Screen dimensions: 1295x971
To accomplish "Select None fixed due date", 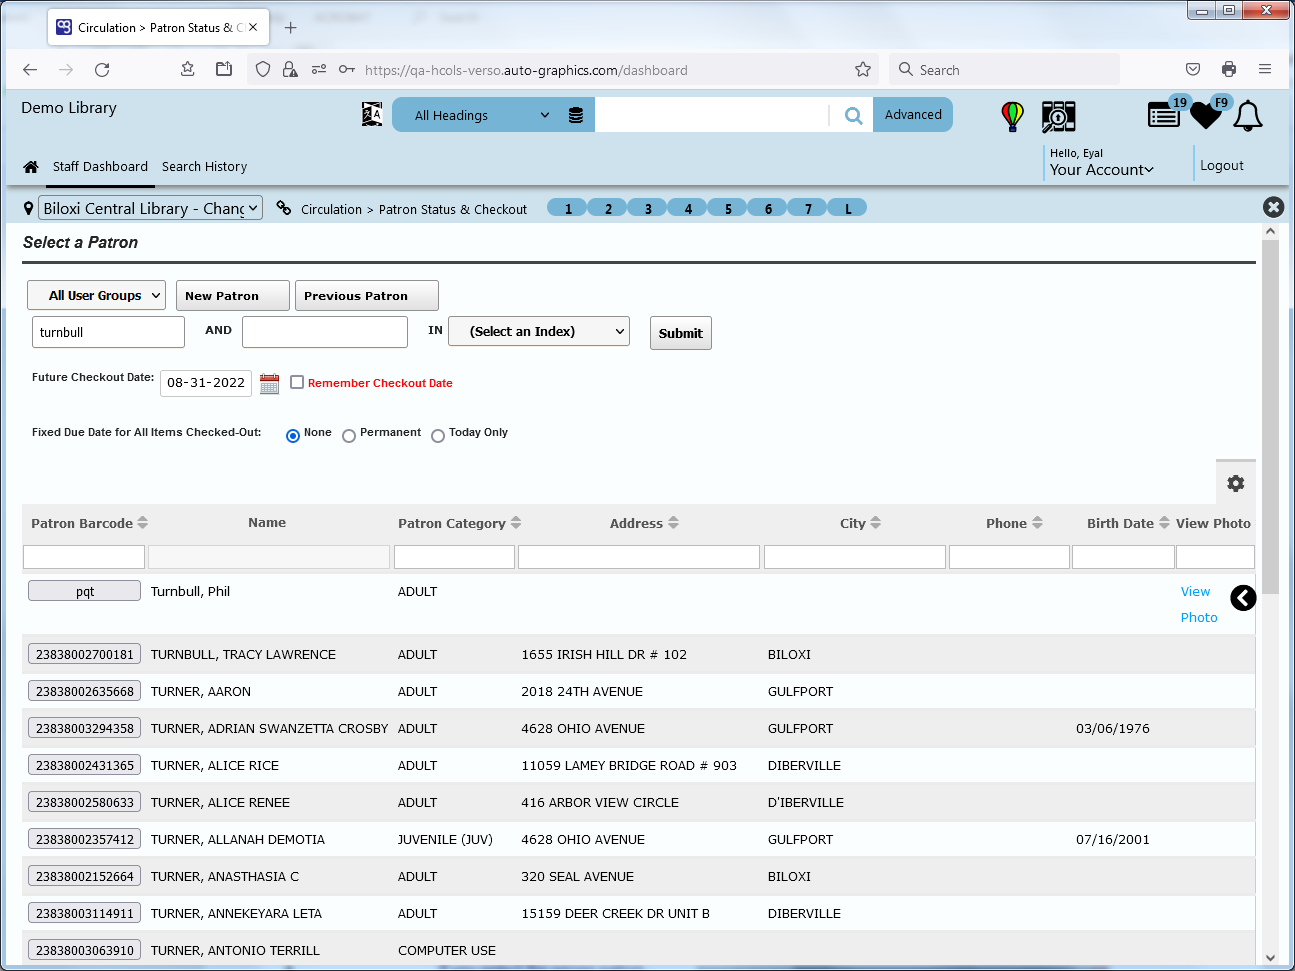I will pyautogui.click(x=293, y=436).
